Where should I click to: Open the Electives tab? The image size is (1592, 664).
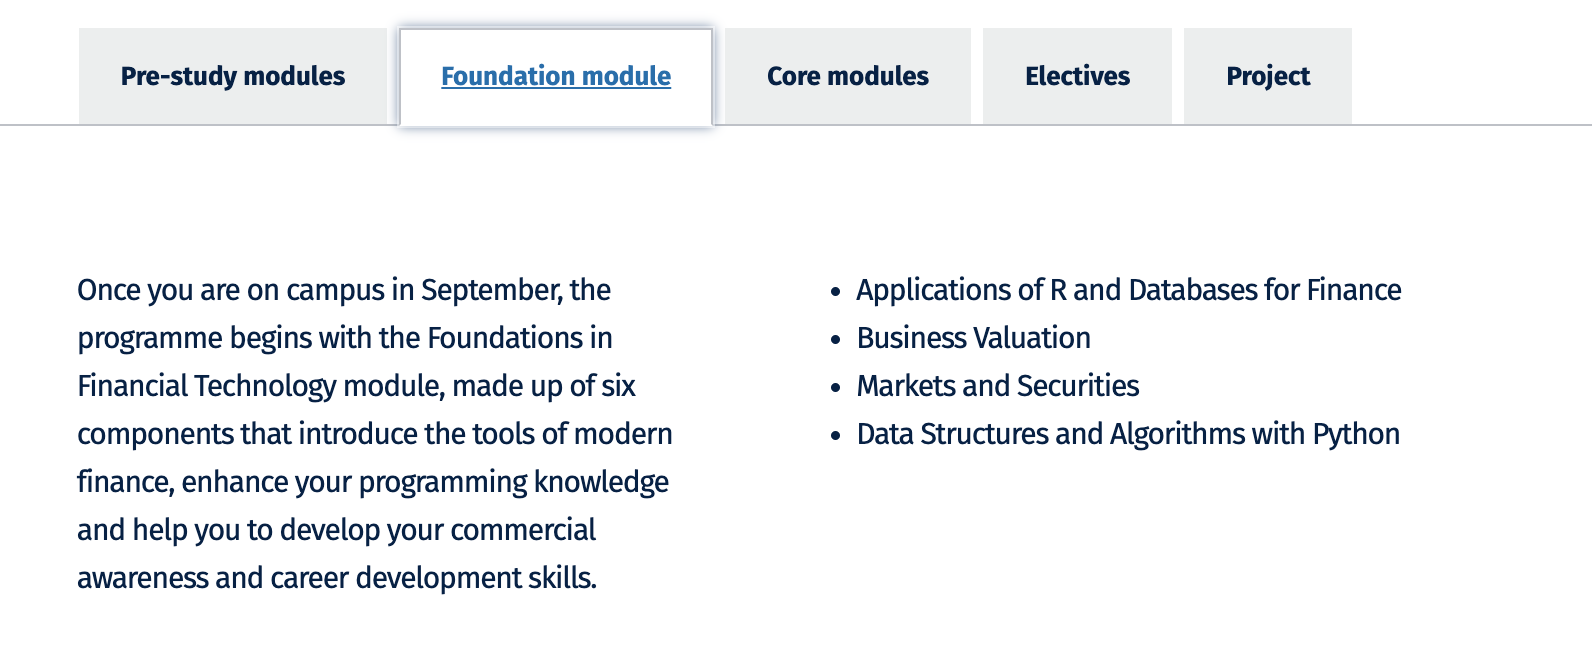coord(1077,76)
